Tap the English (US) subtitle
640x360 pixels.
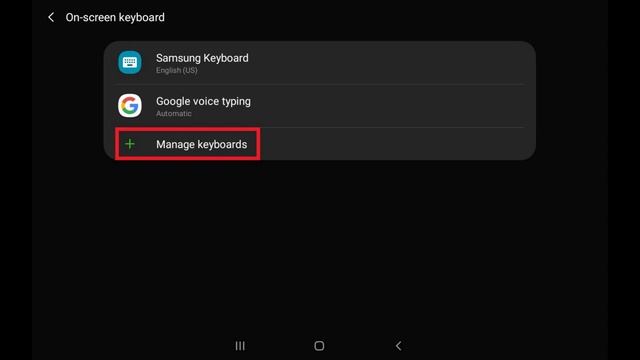coord(177,70)
